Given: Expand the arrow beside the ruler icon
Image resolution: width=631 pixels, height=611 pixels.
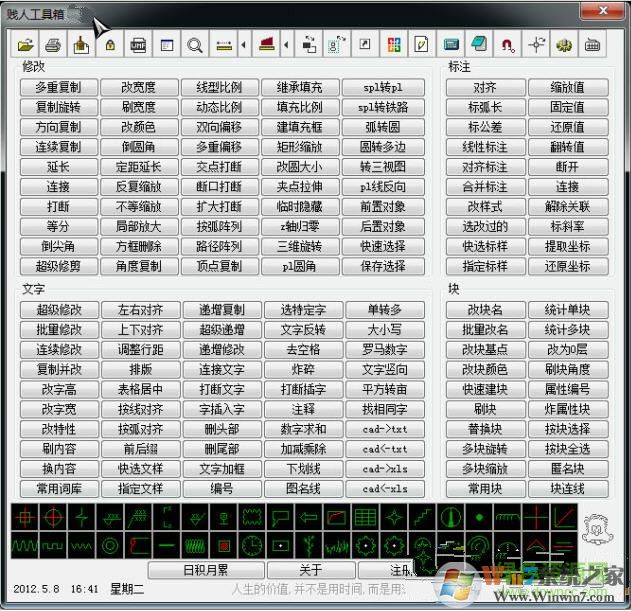Looking at the screenshot, I should click(243, 45).
